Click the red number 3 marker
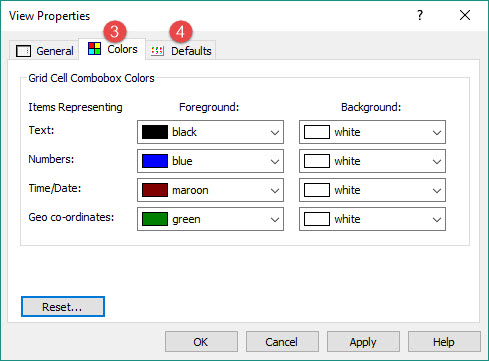Viewport: 489px width, 361px height. [115, 32]
